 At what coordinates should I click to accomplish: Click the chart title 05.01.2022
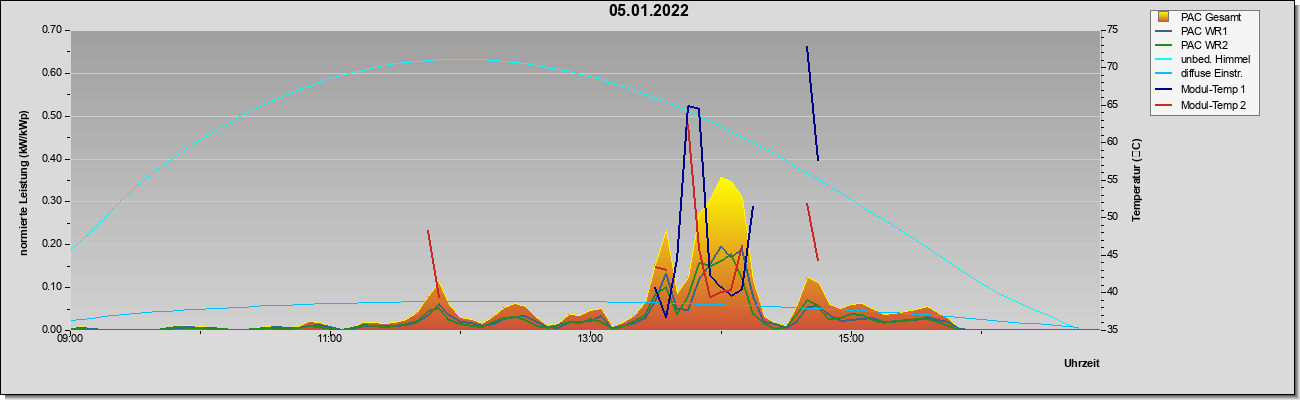[649, 12]
